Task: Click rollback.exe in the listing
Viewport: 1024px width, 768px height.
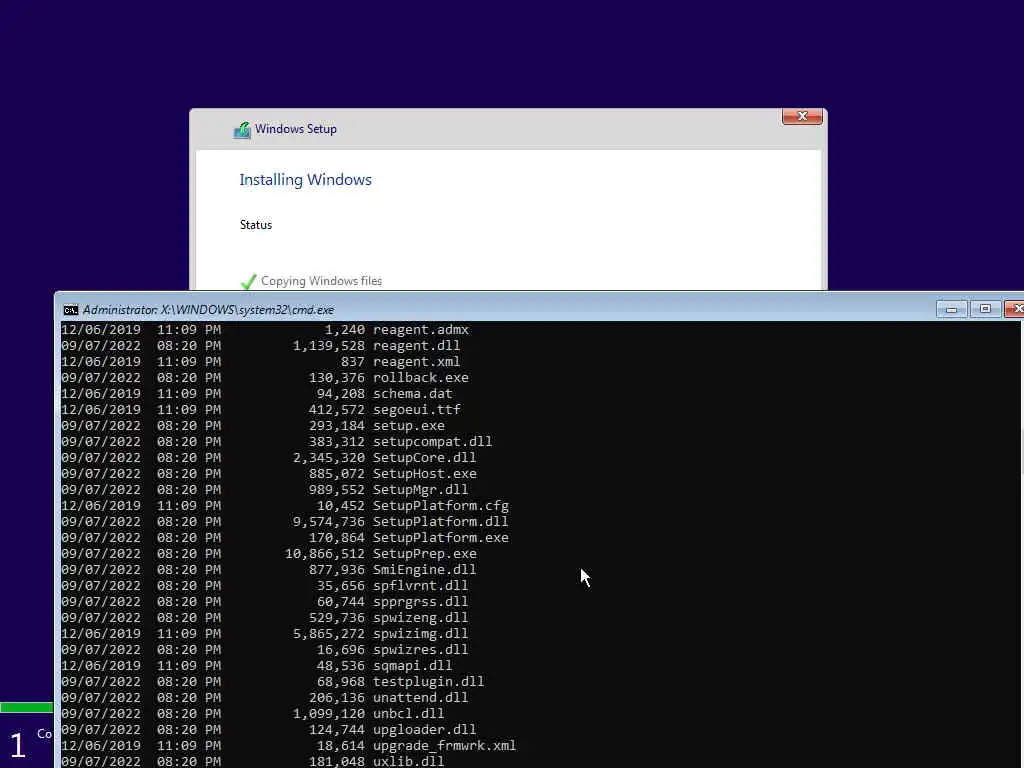Action: pos(421,377)
